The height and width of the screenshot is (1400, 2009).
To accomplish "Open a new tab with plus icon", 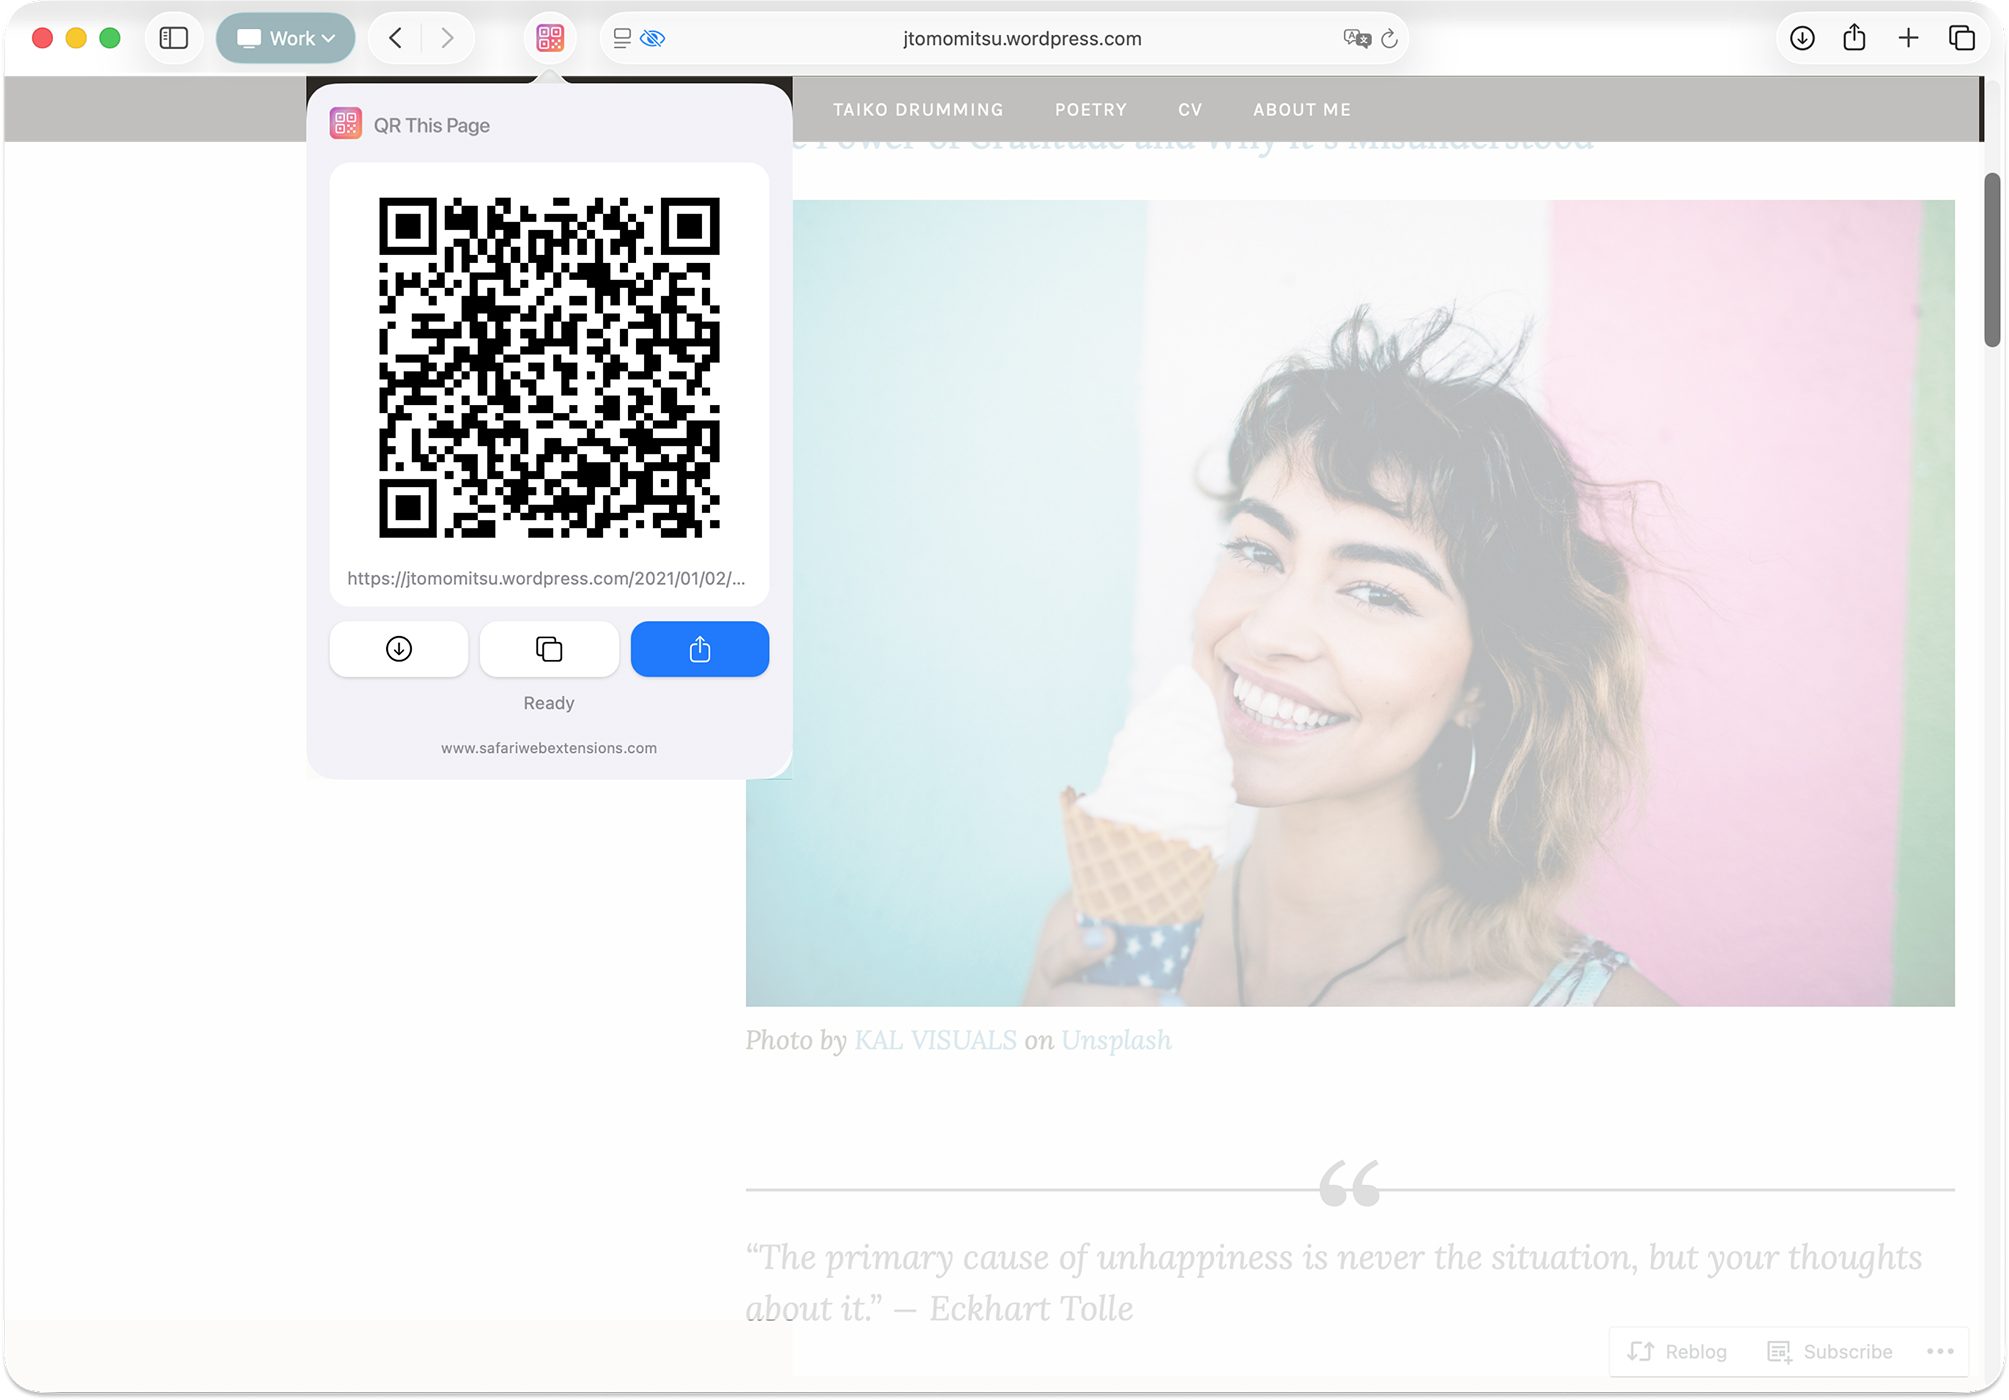I will pos(1908,38).
